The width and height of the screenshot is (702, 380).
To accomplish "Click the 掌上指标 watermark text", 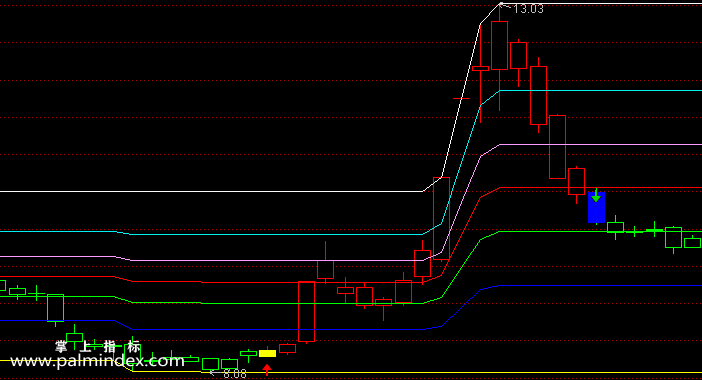I will [98, 346].
